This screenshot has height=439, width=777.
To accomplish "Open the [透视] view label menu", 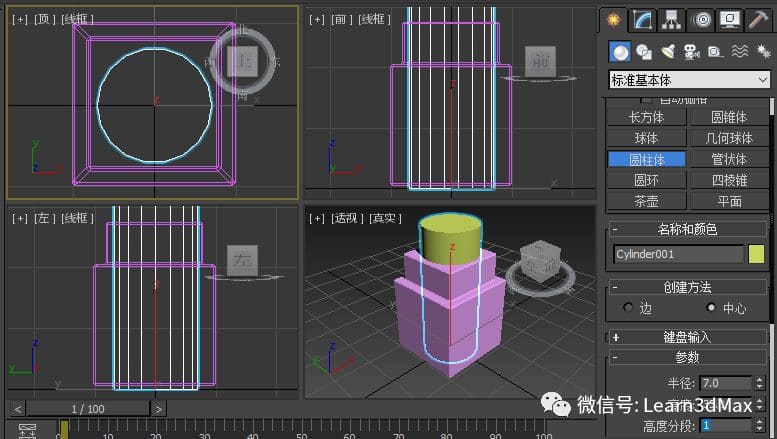I will point(347,219).
